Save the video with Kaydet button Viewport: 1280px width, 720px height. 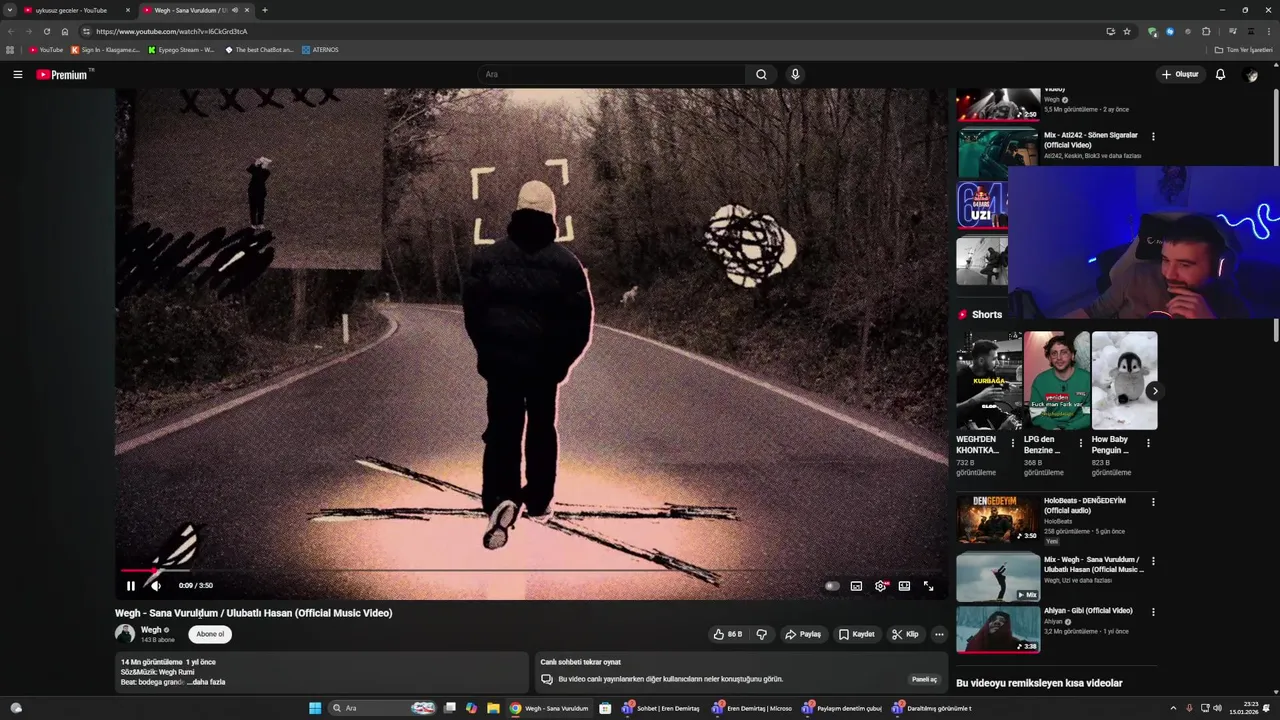(x=857, y=634)
